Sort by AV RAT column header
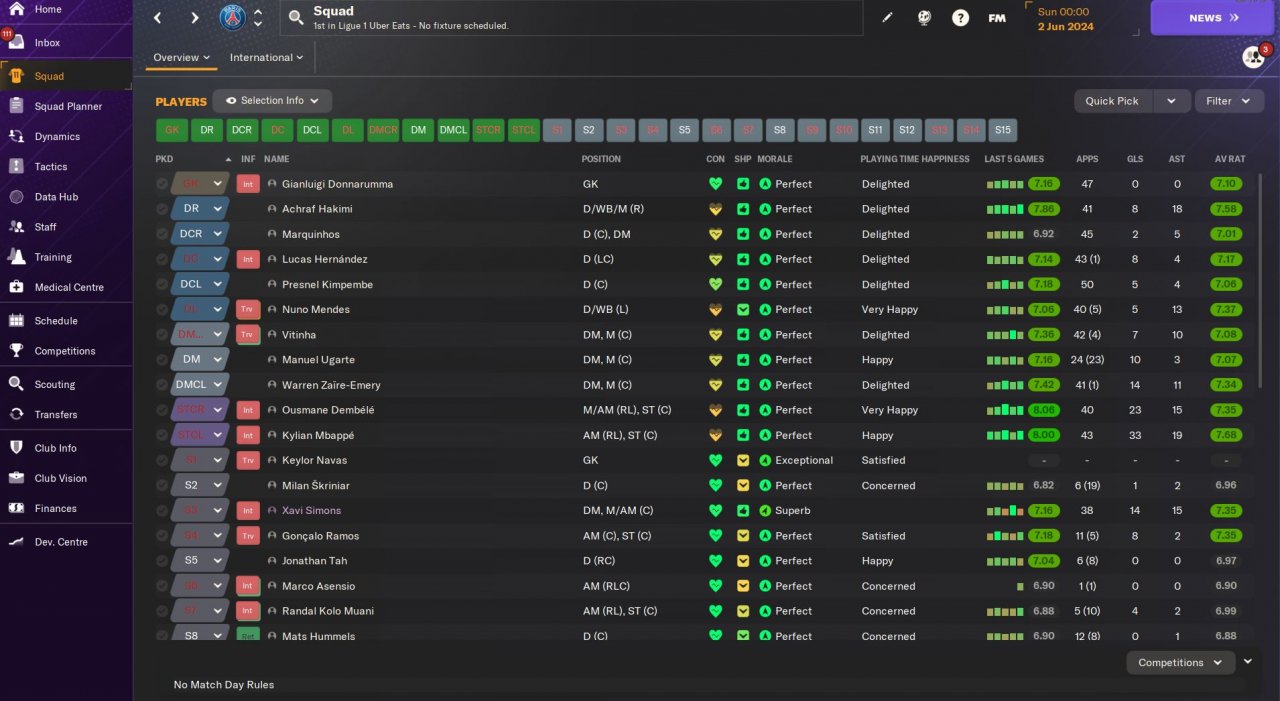Image resolution: width=1280 pixels, height=701 pixels. 1229,159
